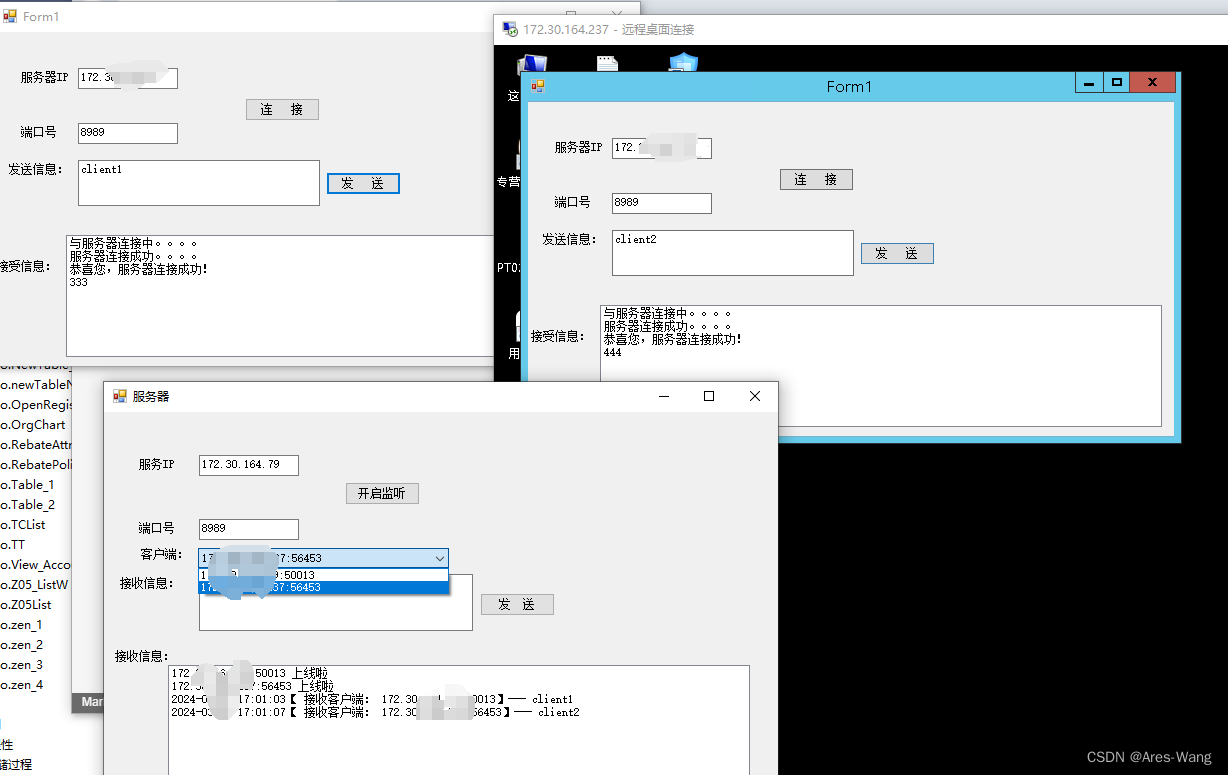Minimize the 服务器 window
The width and height of the screenshot is (1228, 775).
pyautogui.click(x=663, y=396)
